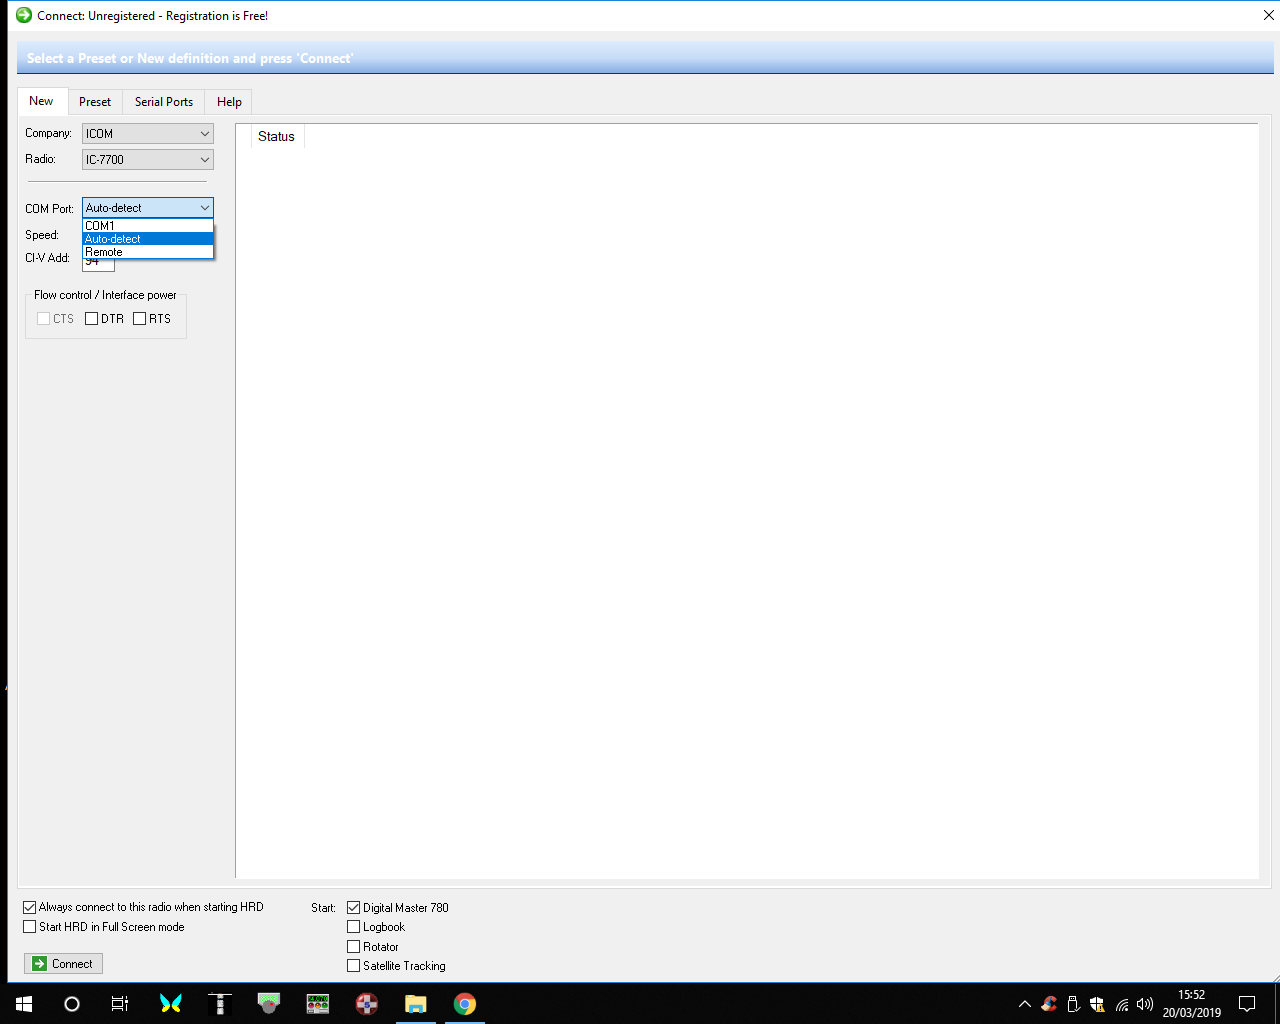Image resolution: width=1280 pixels, height=1024 pixels.
Task: Toggle Always connect to this radio checkbox
Action: coord(30,908)
